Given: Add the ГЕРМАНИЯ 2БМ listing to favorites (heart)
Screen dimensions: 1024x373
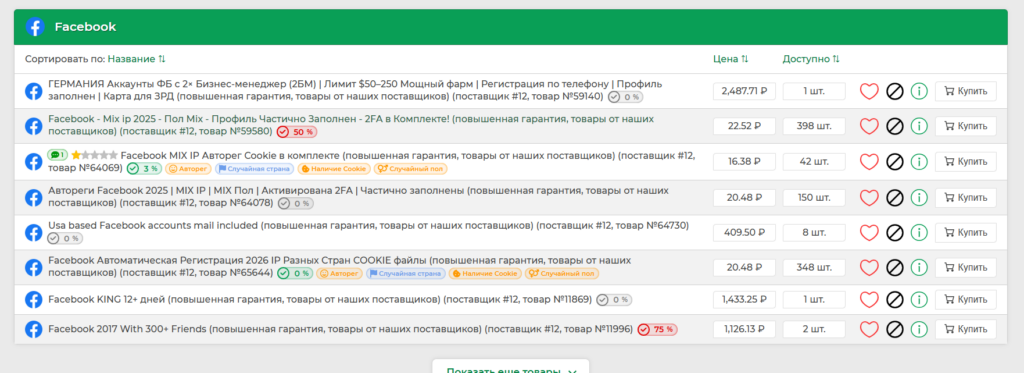Looking at the screenshot, I should [x=869, y=91].
